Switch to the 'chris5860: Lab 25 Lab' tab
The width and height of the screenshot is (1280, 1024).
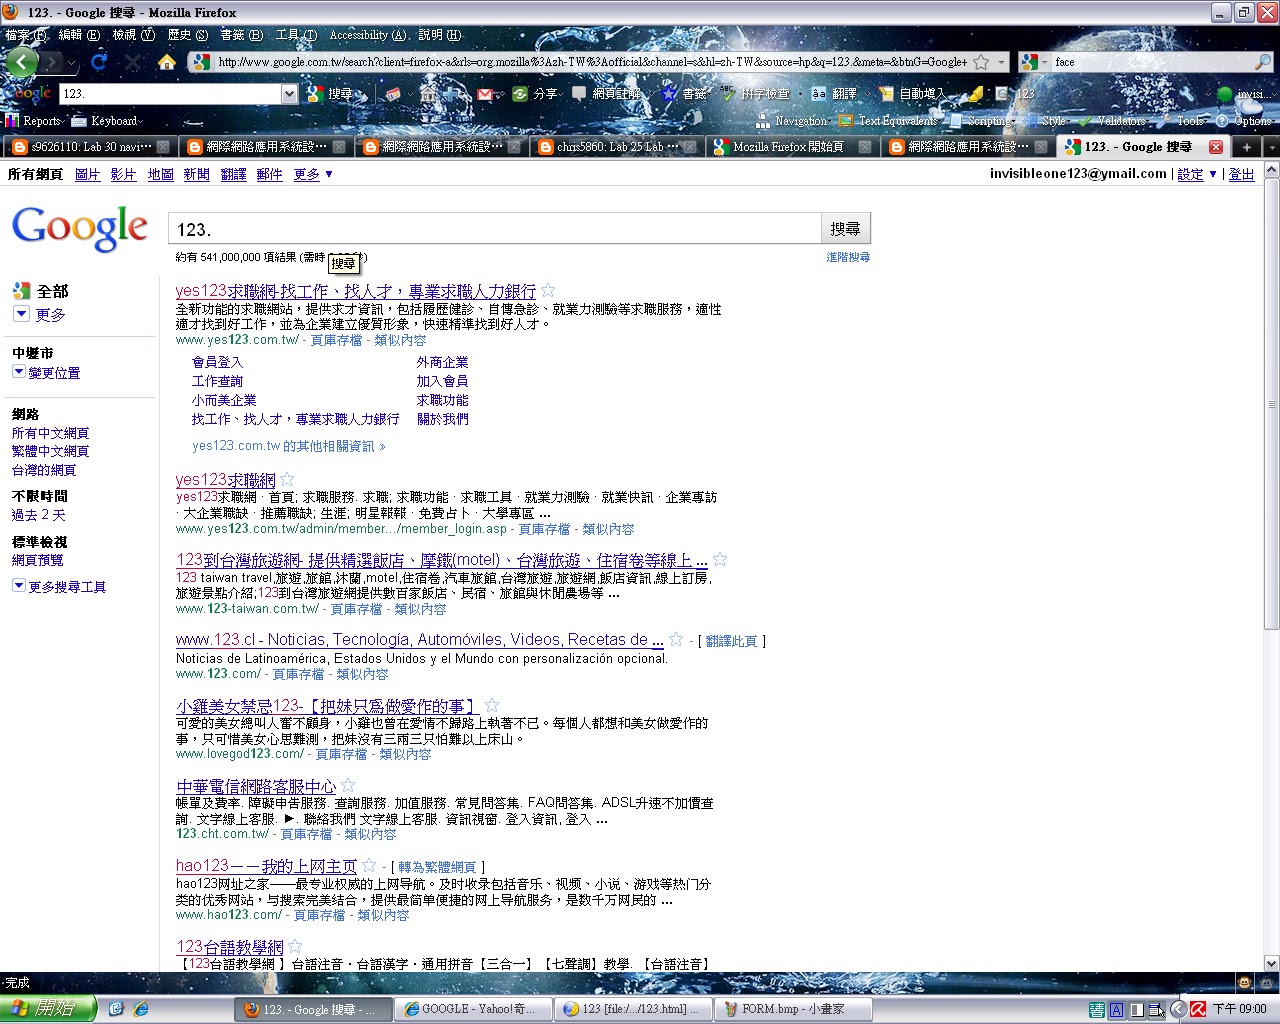[x=616, y=147]
